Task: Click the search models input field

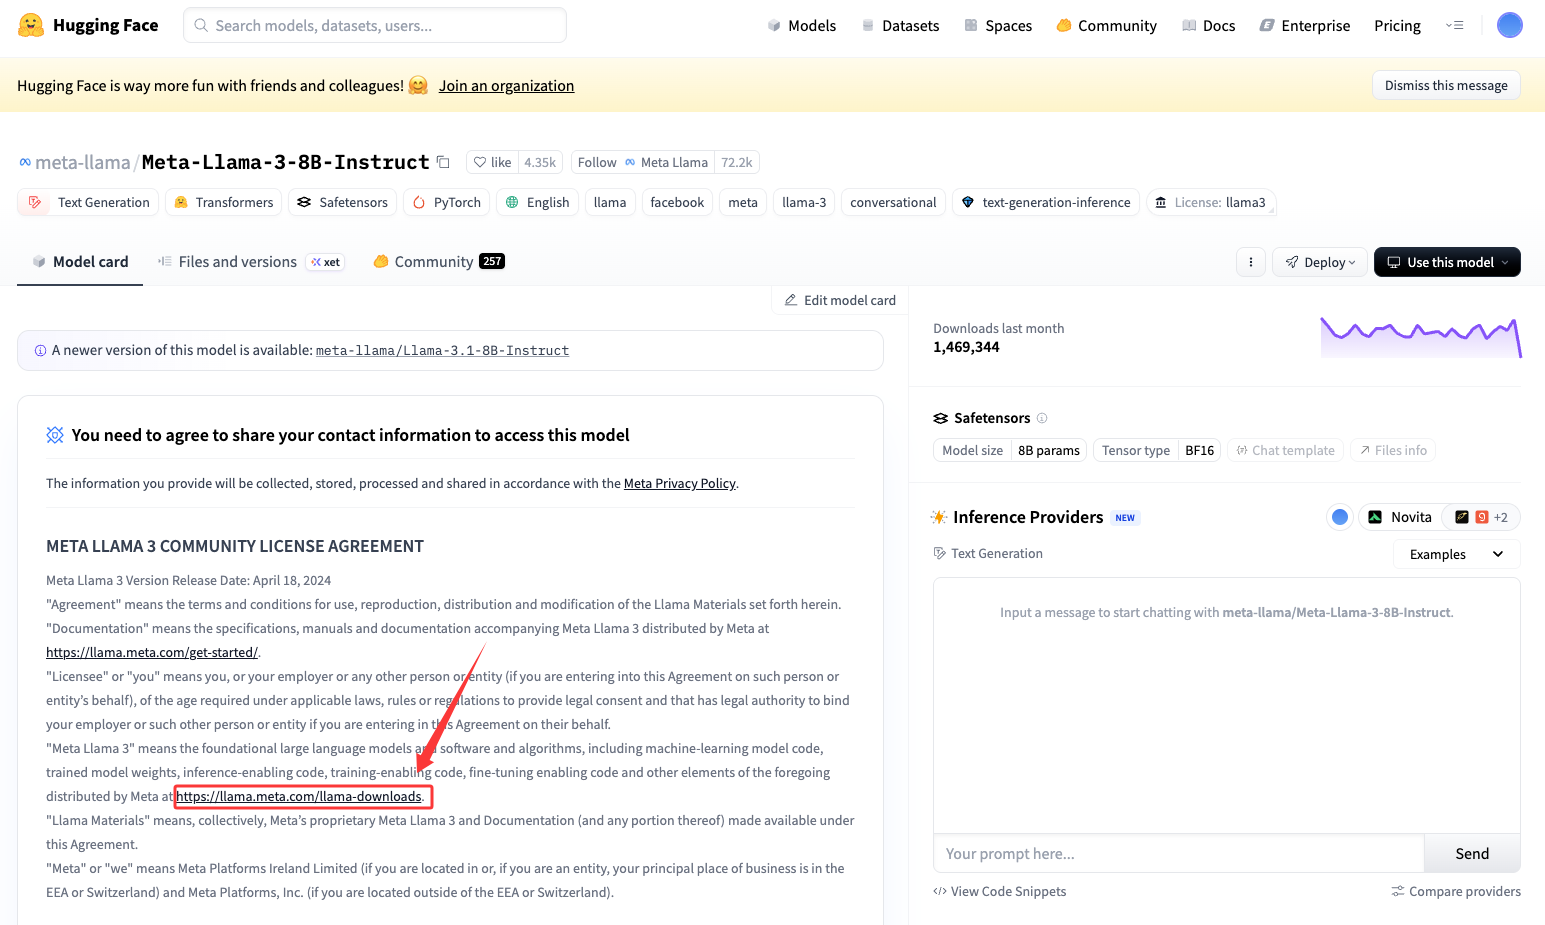Action: coord(375,25)
